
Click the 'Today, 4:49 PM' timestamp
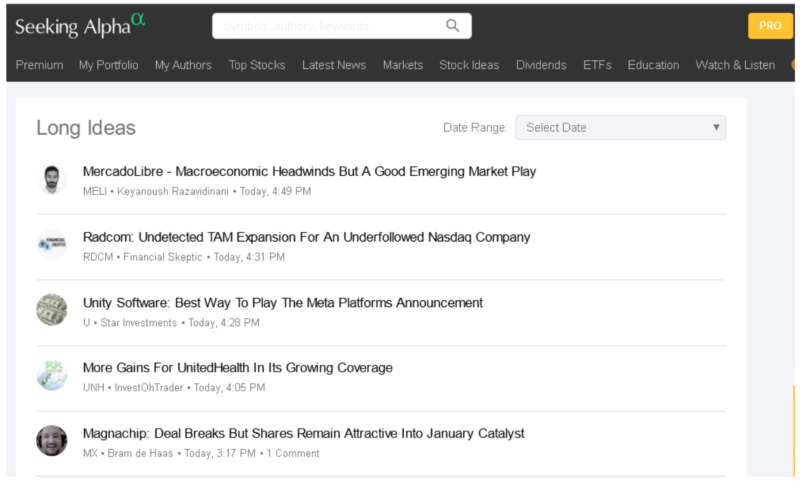pos(276,191)
